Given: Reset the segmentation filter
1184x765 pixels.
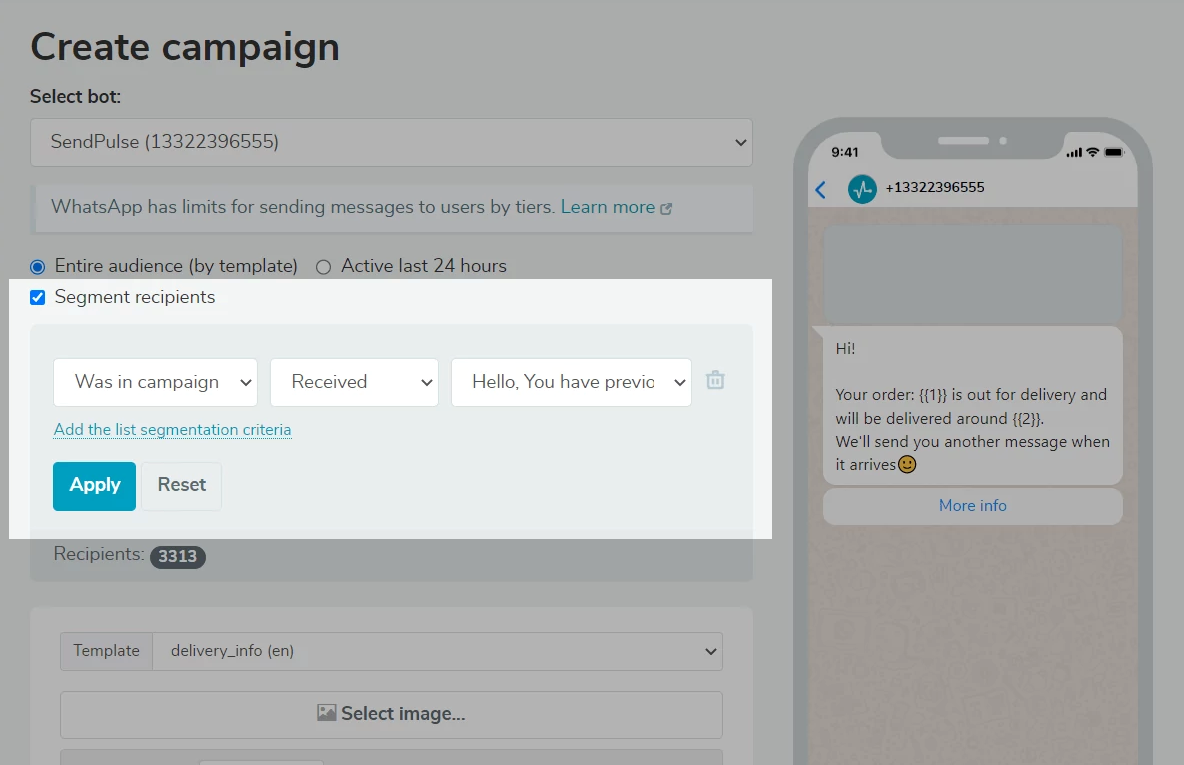Looking at the screenshot, I should click(181, 486).
